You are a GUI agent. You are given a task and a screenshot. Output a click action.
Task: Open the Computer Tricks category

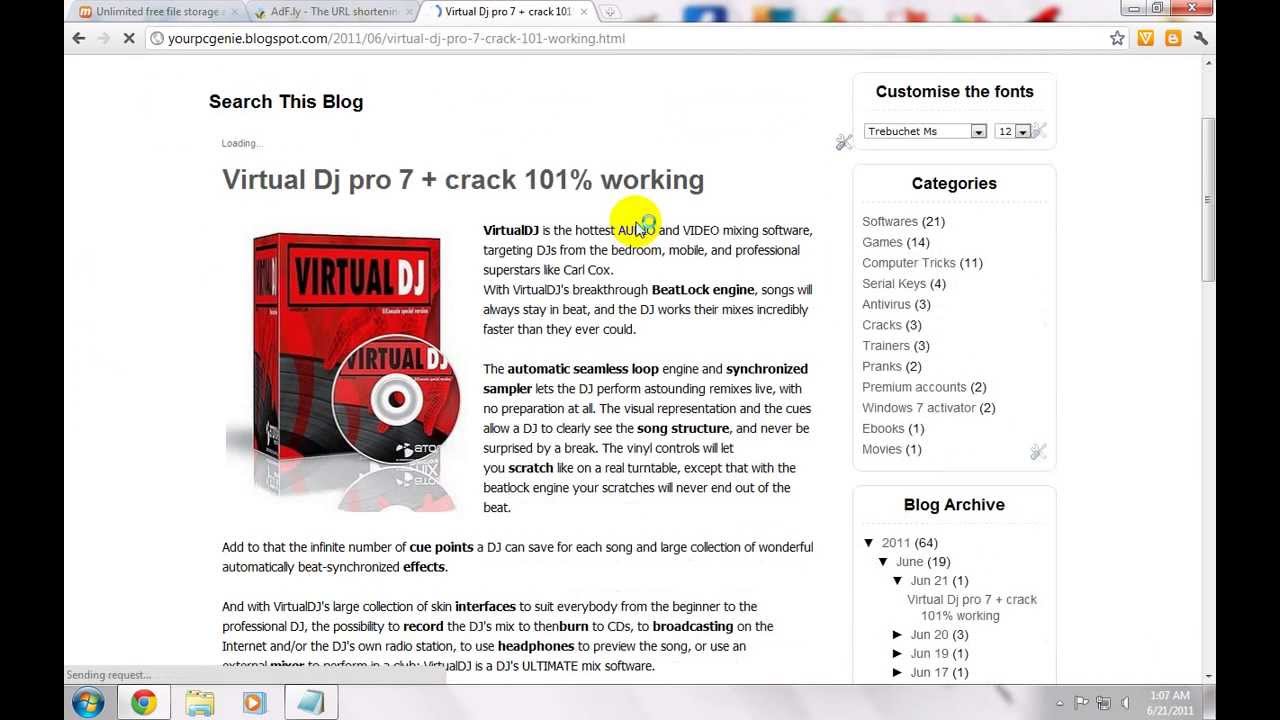tap(909, 263)
